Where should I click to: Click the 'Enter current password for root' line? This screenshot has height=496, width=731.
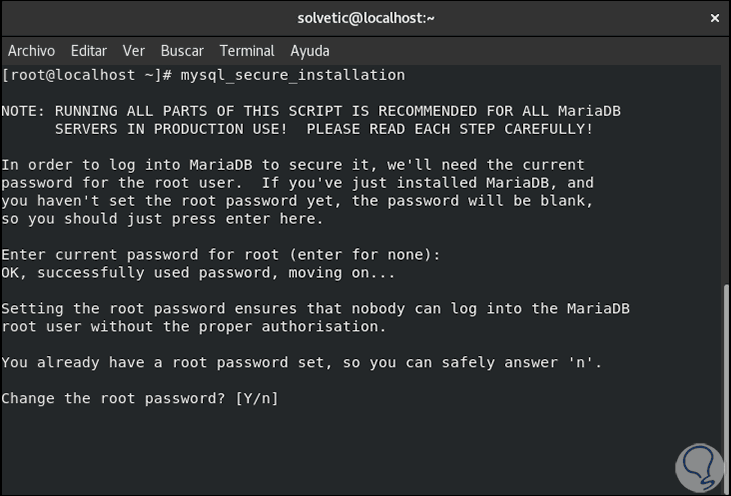coord(221,255)
